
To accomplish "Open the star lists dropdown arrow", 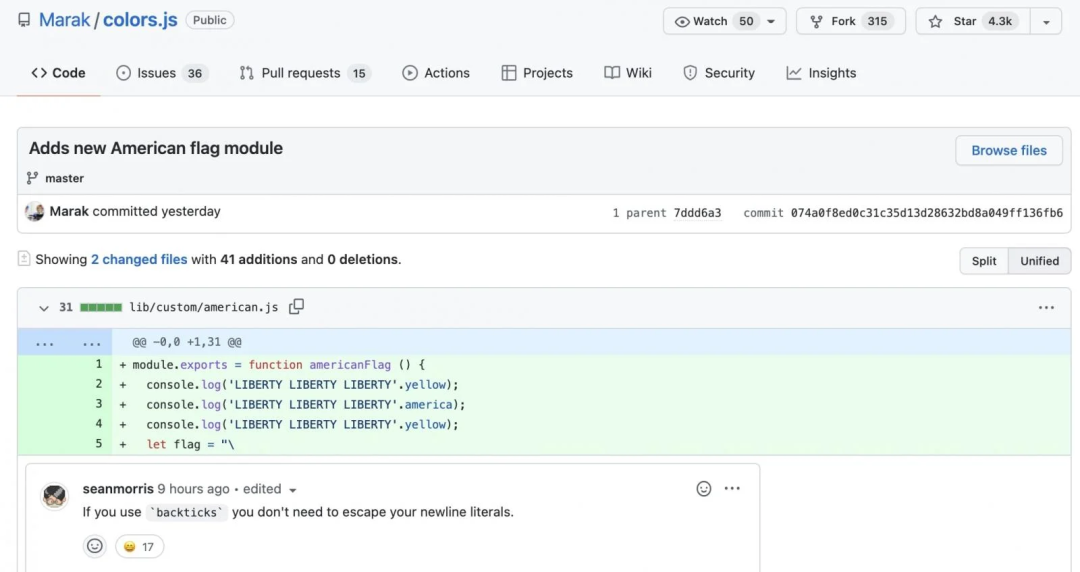I will pos(1046,21).
